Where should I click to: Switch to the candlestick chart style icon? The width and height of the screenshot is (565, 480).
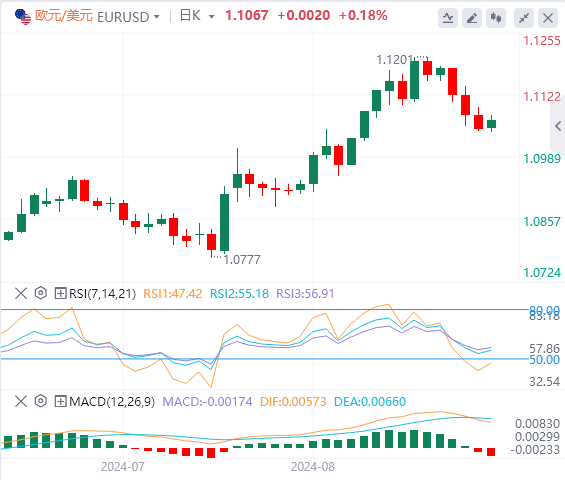coord(496,18)
